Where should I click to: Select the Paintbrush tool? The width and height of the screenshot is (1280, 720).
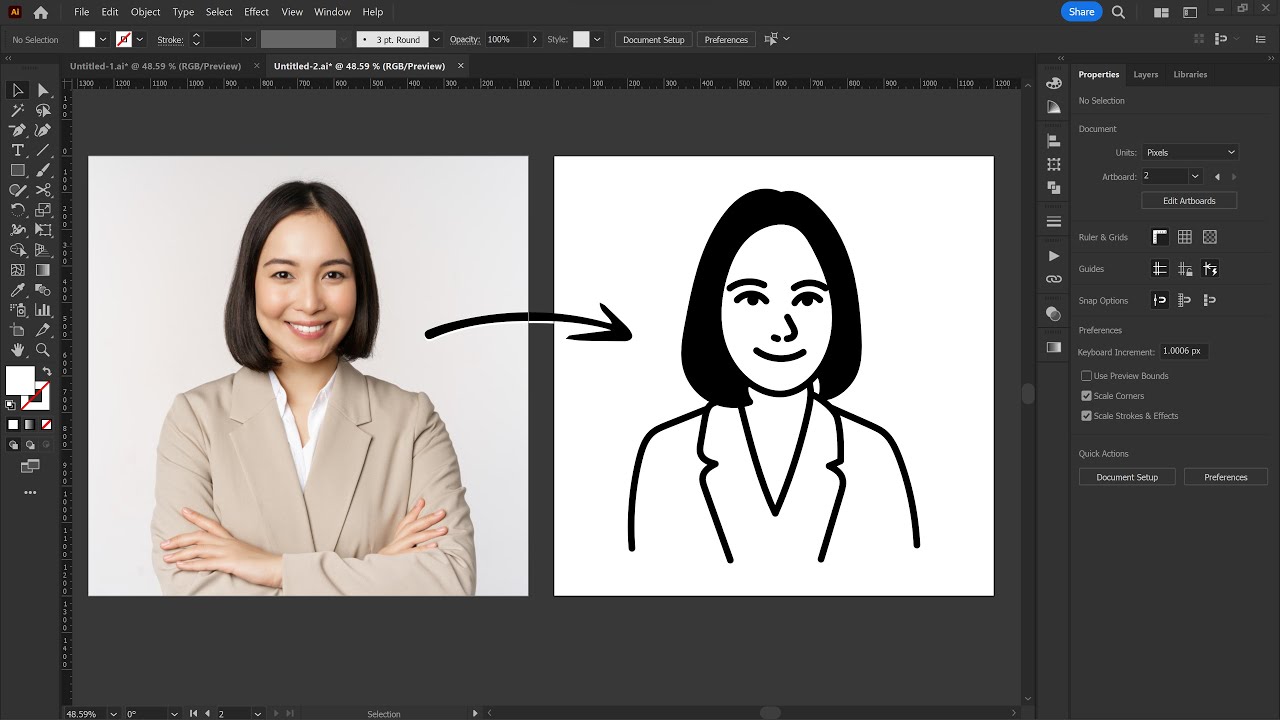tap(43, 170)
